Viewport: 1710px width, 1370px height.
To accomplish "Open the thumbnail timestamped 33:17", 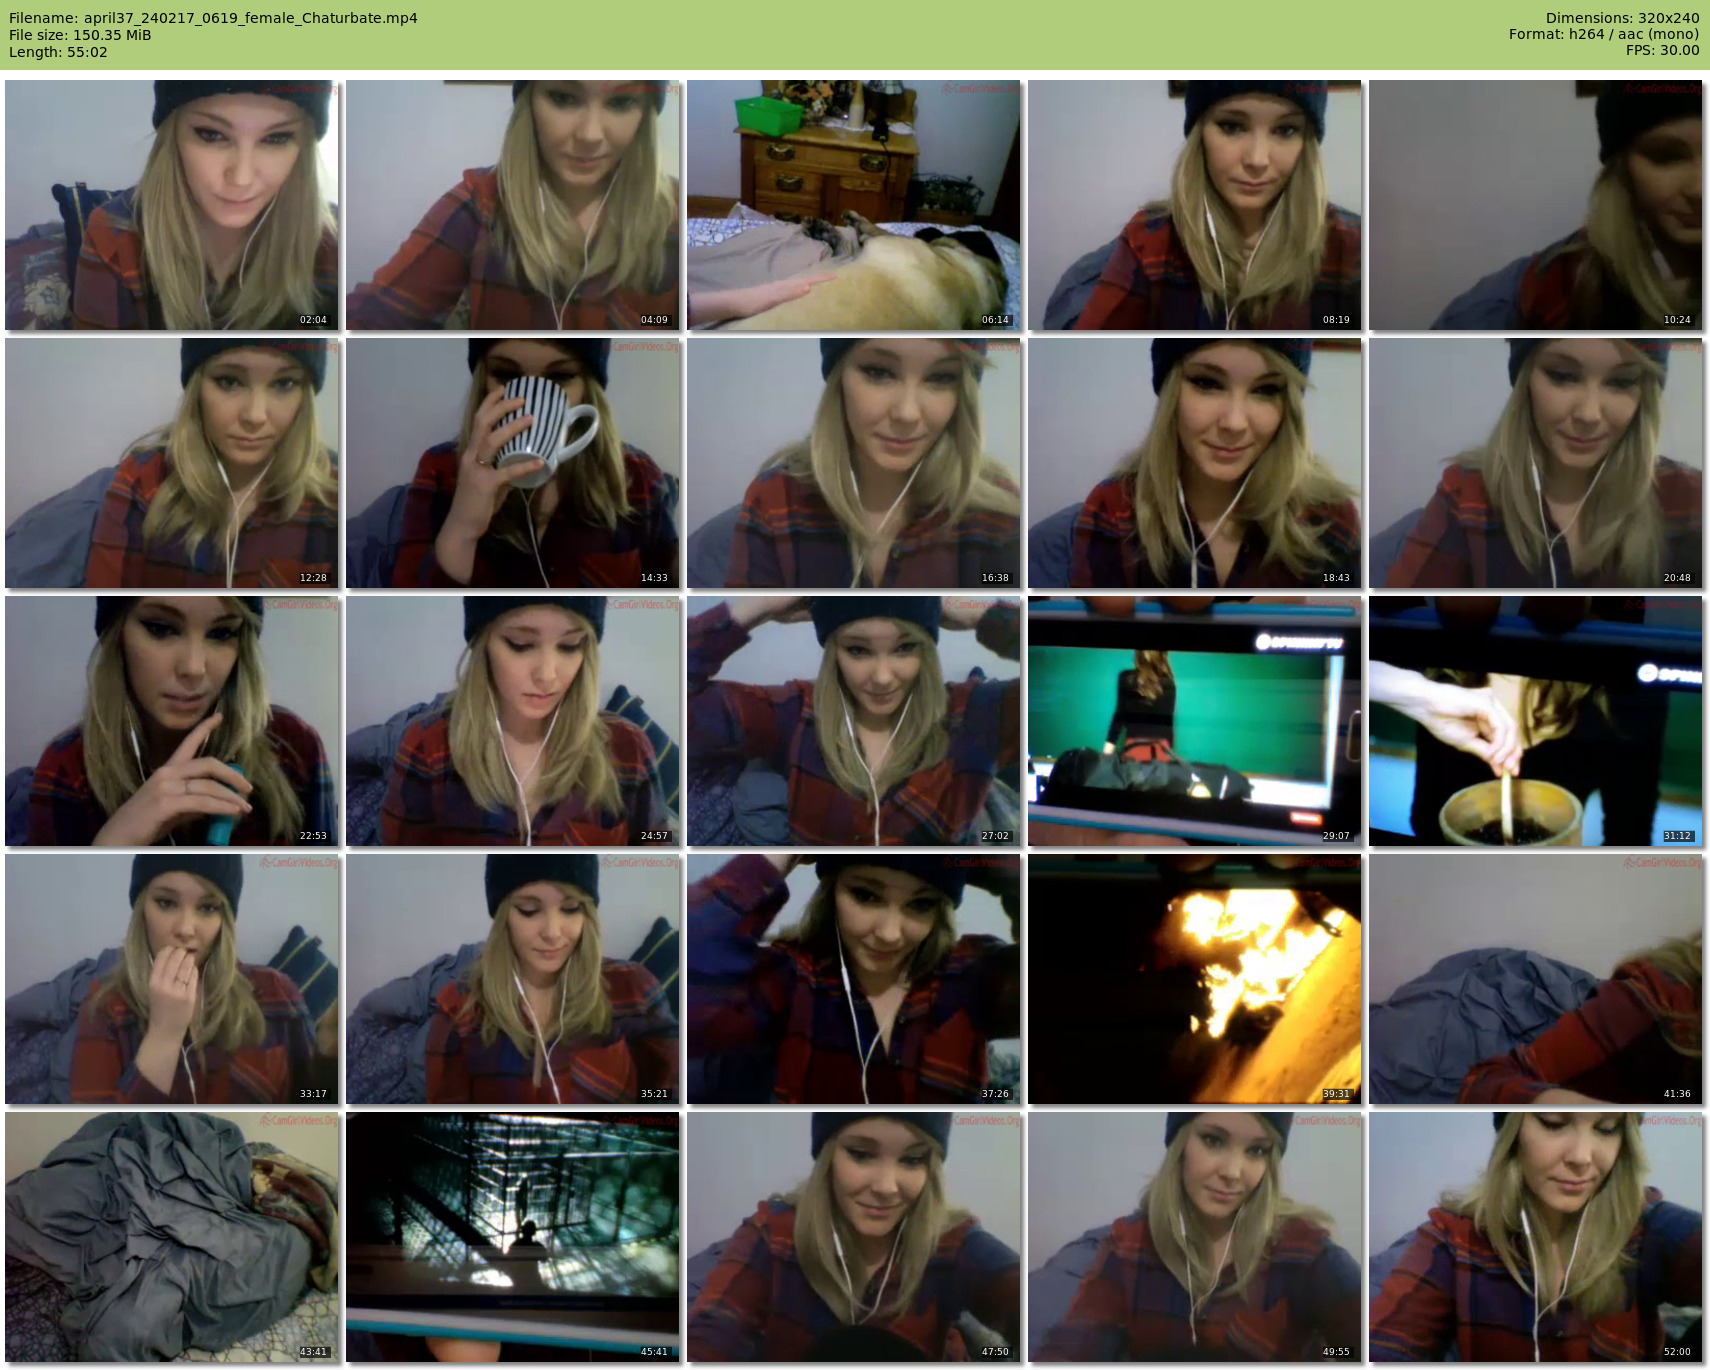I will tap(172, 979).
